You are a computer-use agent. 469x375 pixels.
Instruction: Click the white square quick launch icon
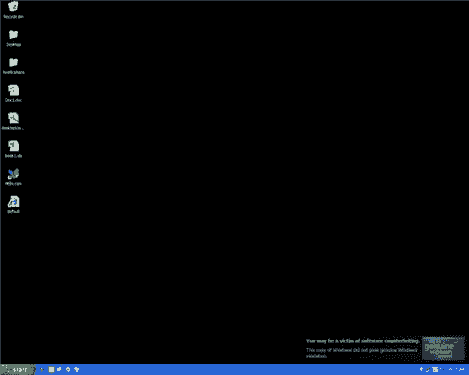pyautogui.click(x=51, y=369)
